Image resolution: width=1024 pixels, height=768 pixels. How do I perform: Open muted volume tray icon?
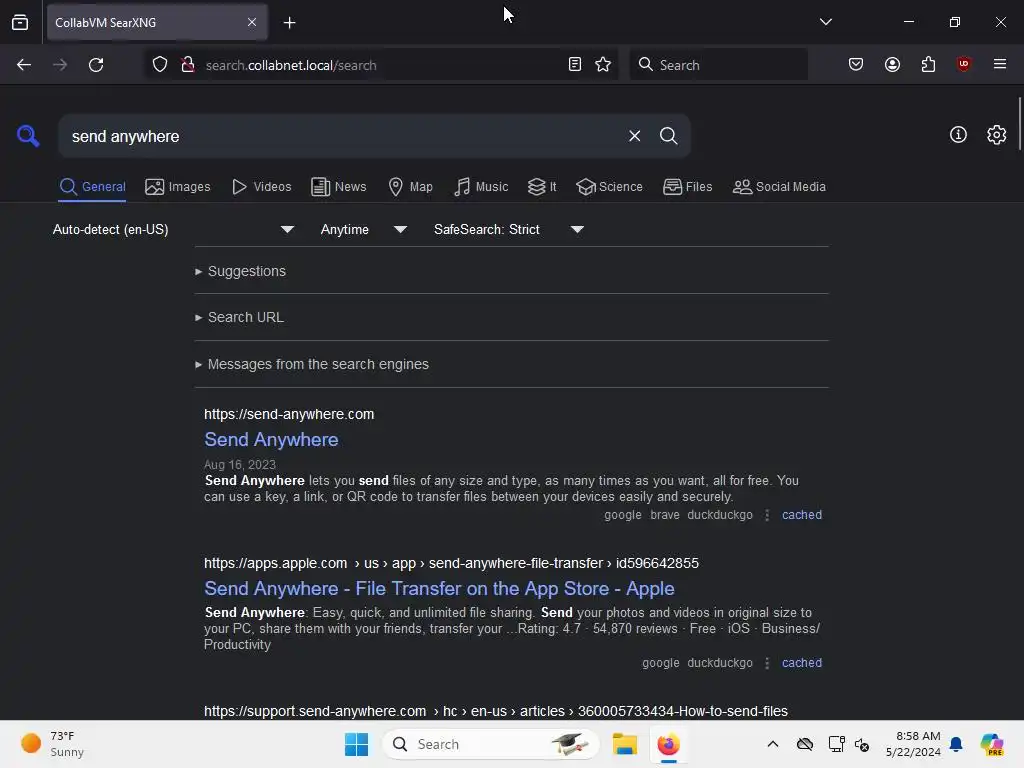tap(862, 744)
